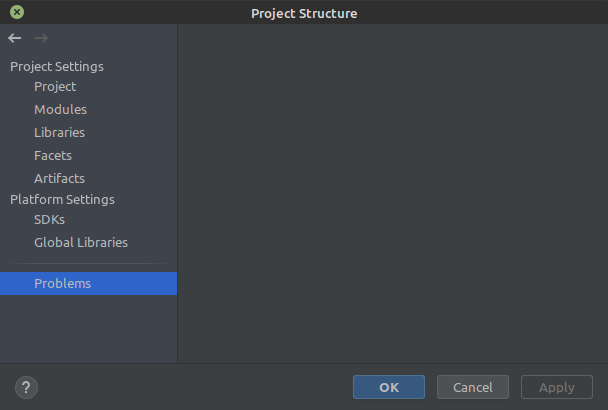Select the Problems item in sidebar
608x410 pixels.
[62, 284]
